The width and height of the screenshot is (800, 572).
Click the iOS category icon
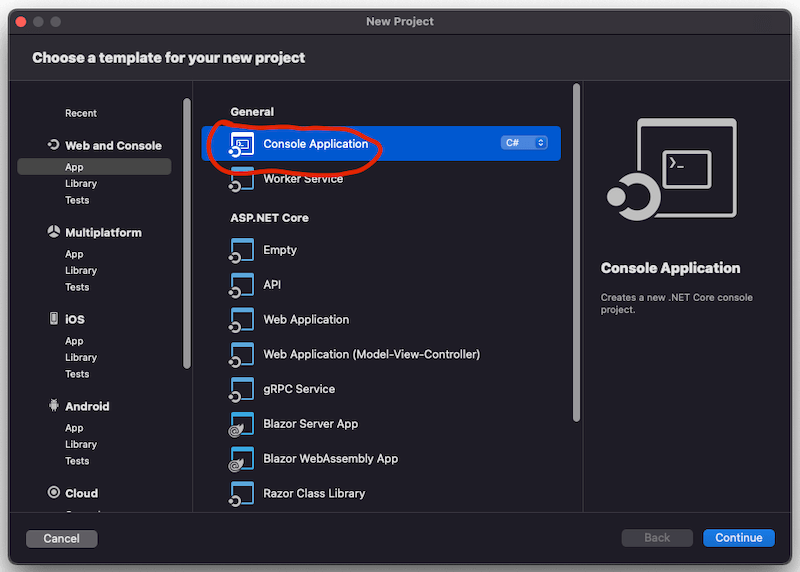(54, 319)
